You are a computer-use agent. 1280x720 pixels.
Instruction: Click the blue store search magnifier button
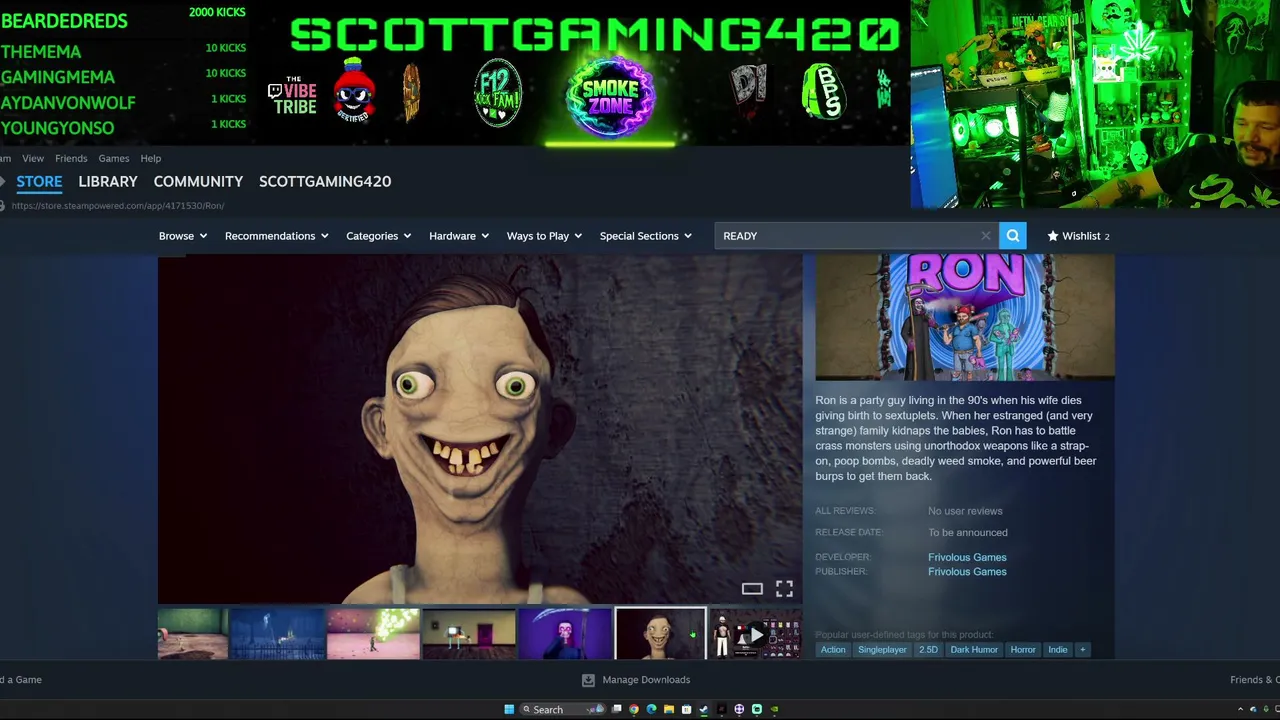1013,236
